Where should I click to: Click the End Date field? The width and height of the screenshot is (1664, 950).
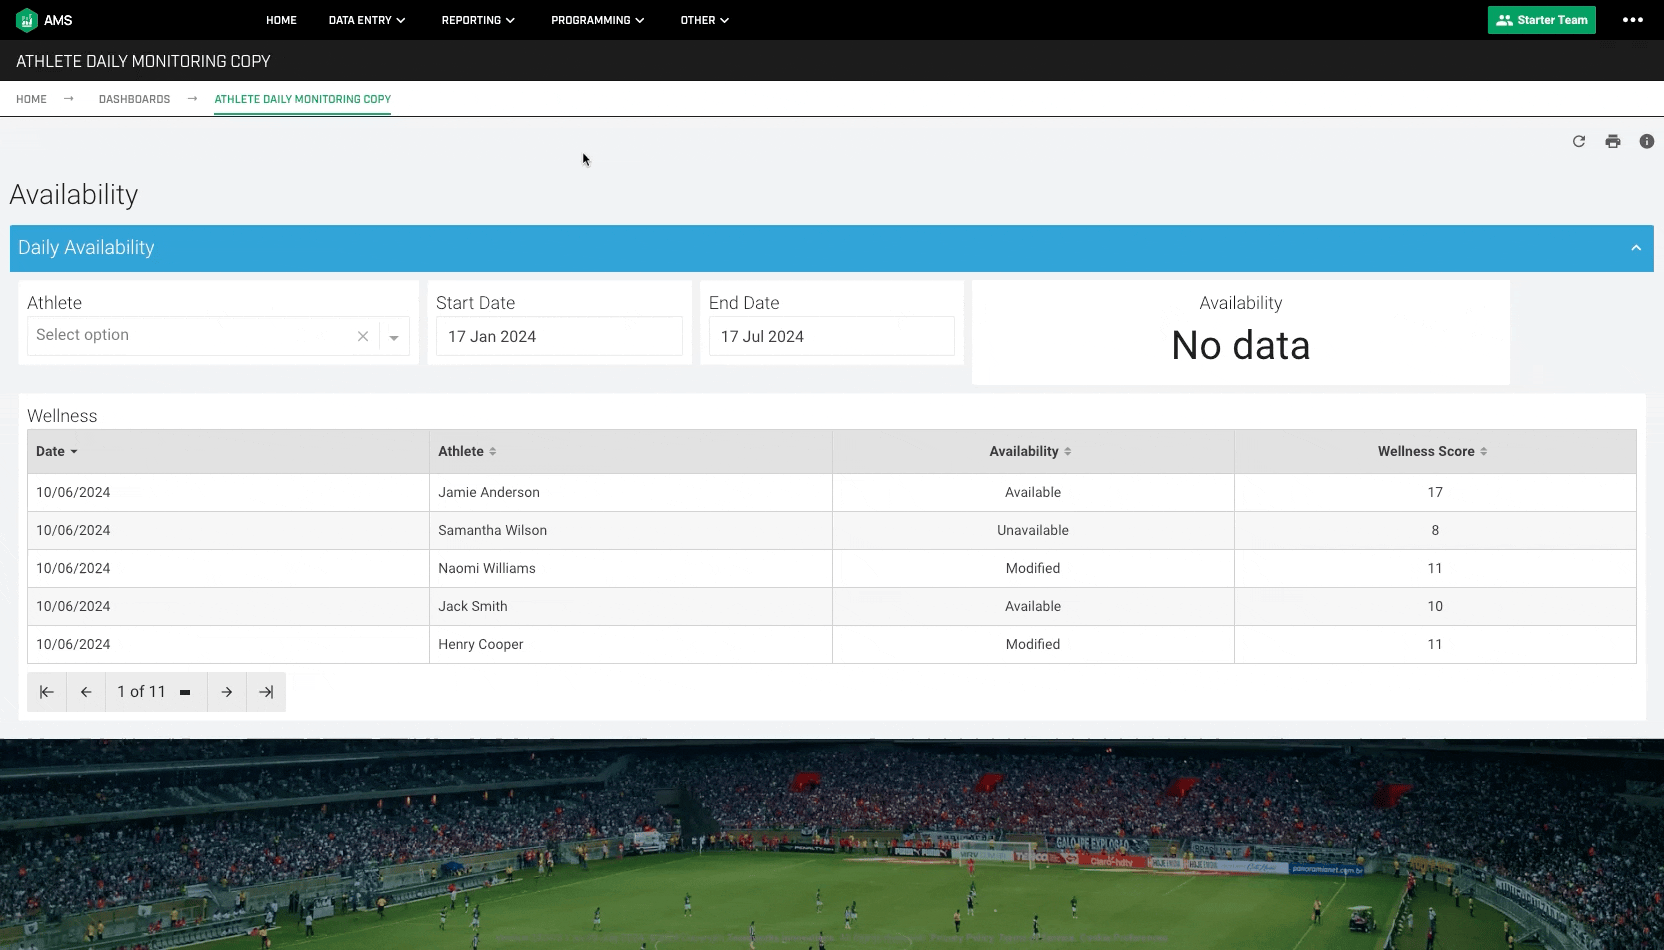click(x=832, y=337)
